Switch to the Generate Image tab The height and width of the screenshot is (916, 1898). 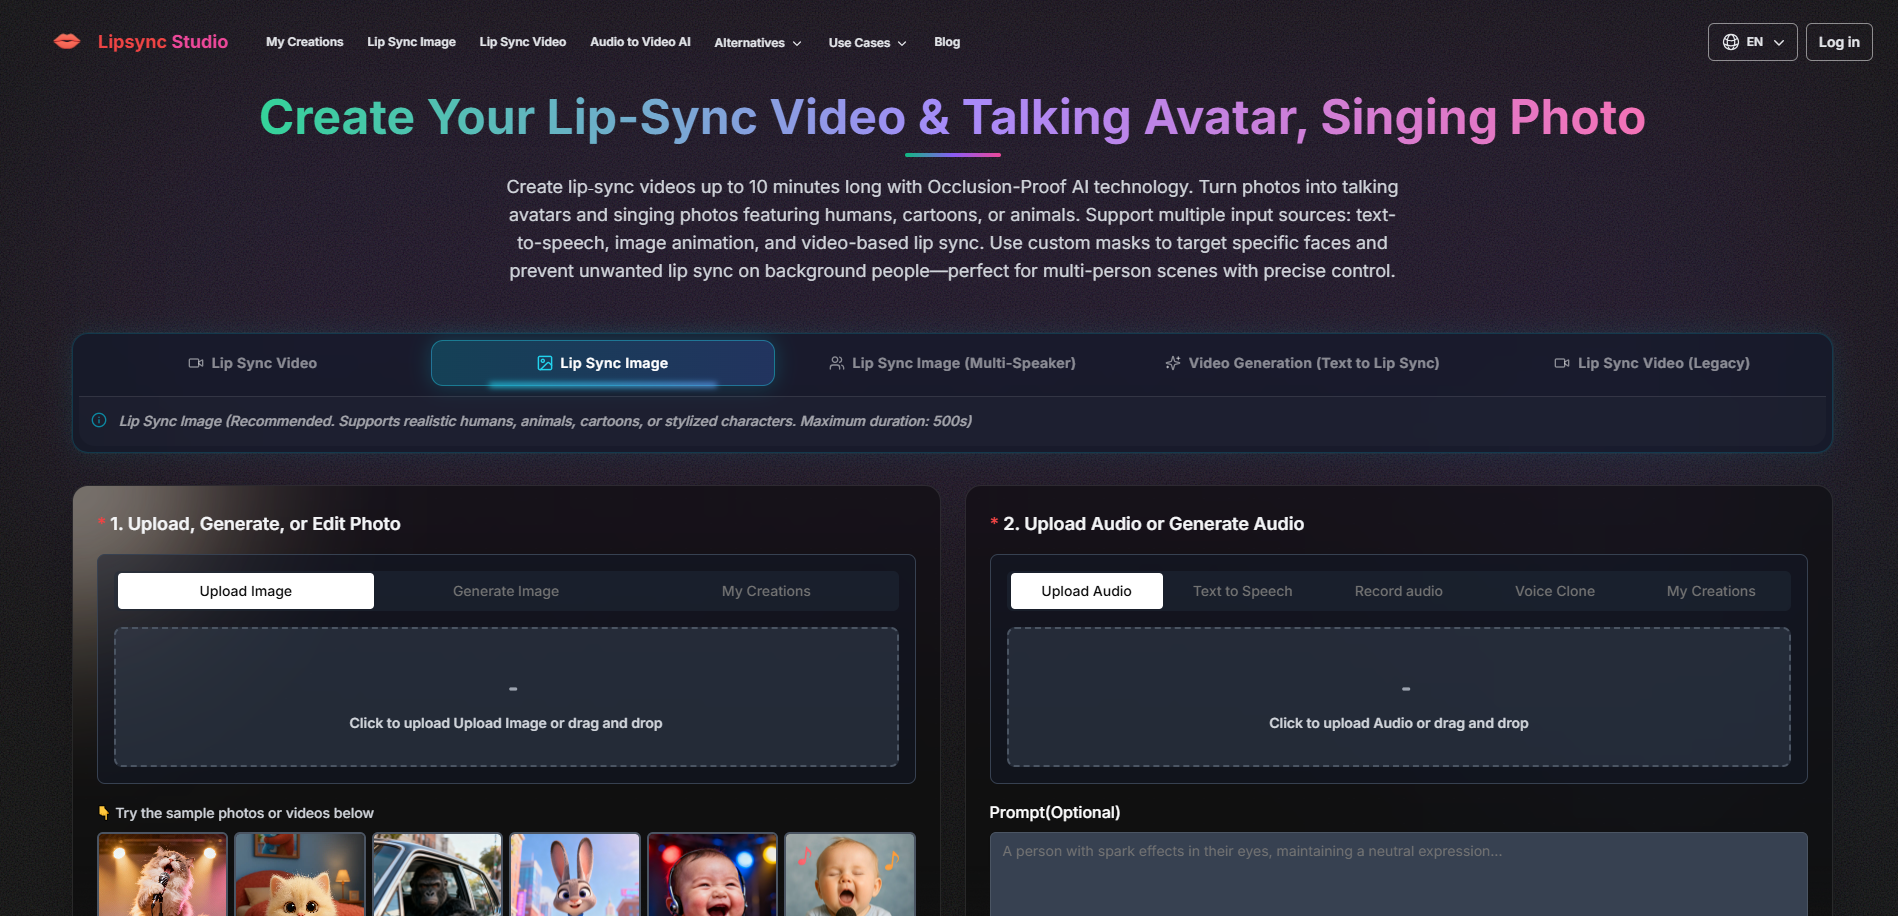coord(505,591)
